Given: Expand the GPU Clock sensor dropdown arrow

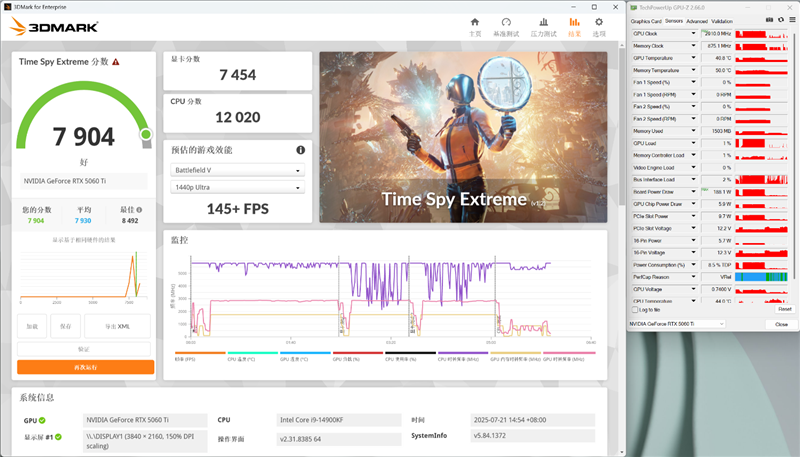Looking at the screenshot, I should click(x=693, y=33).
